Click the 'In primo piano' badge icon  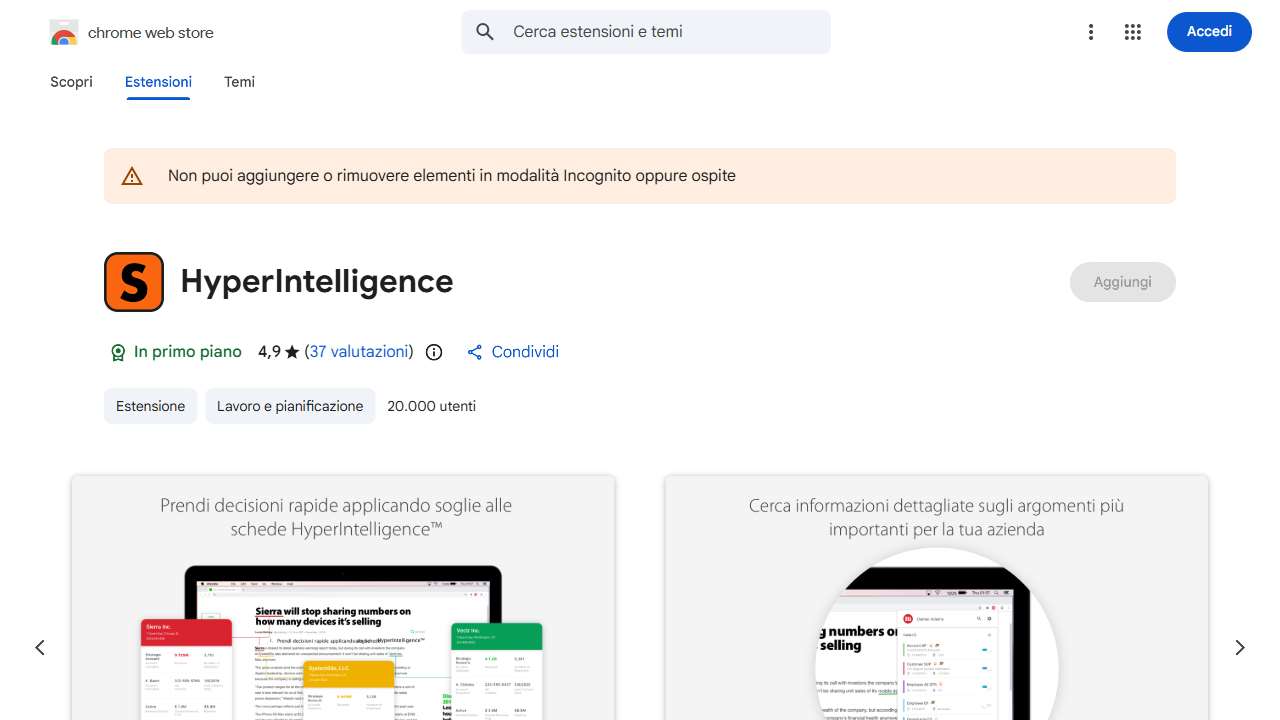pos(118,352)
